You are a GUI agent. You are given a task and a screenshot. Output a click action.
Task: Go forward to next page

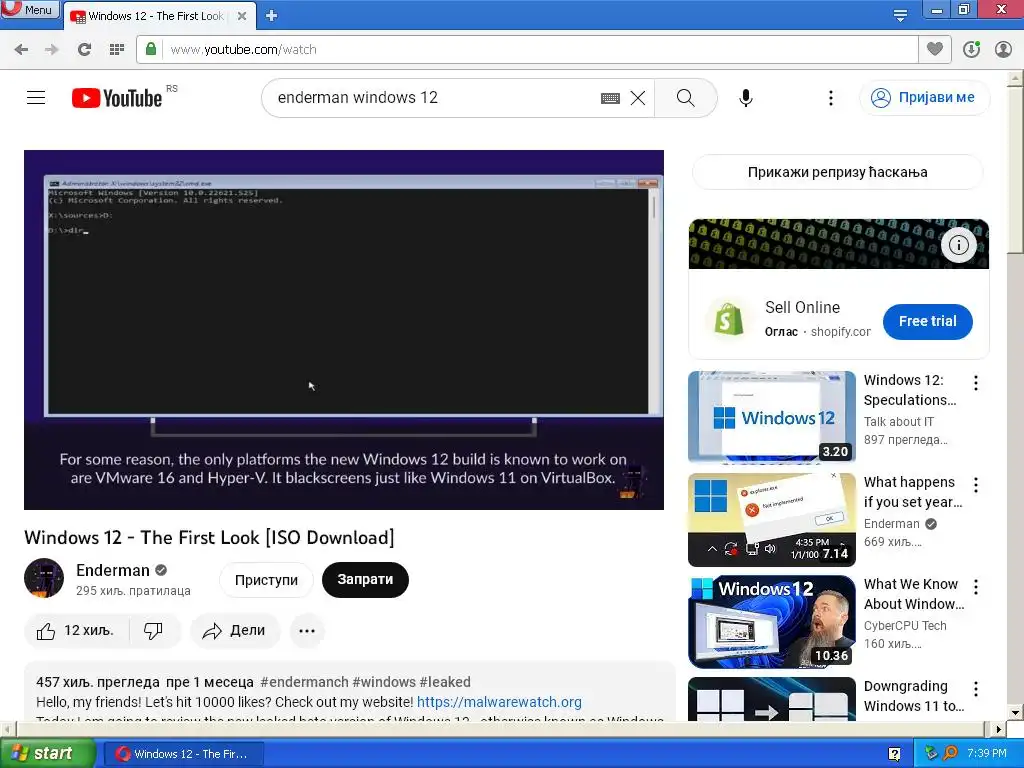pos(52,49)
